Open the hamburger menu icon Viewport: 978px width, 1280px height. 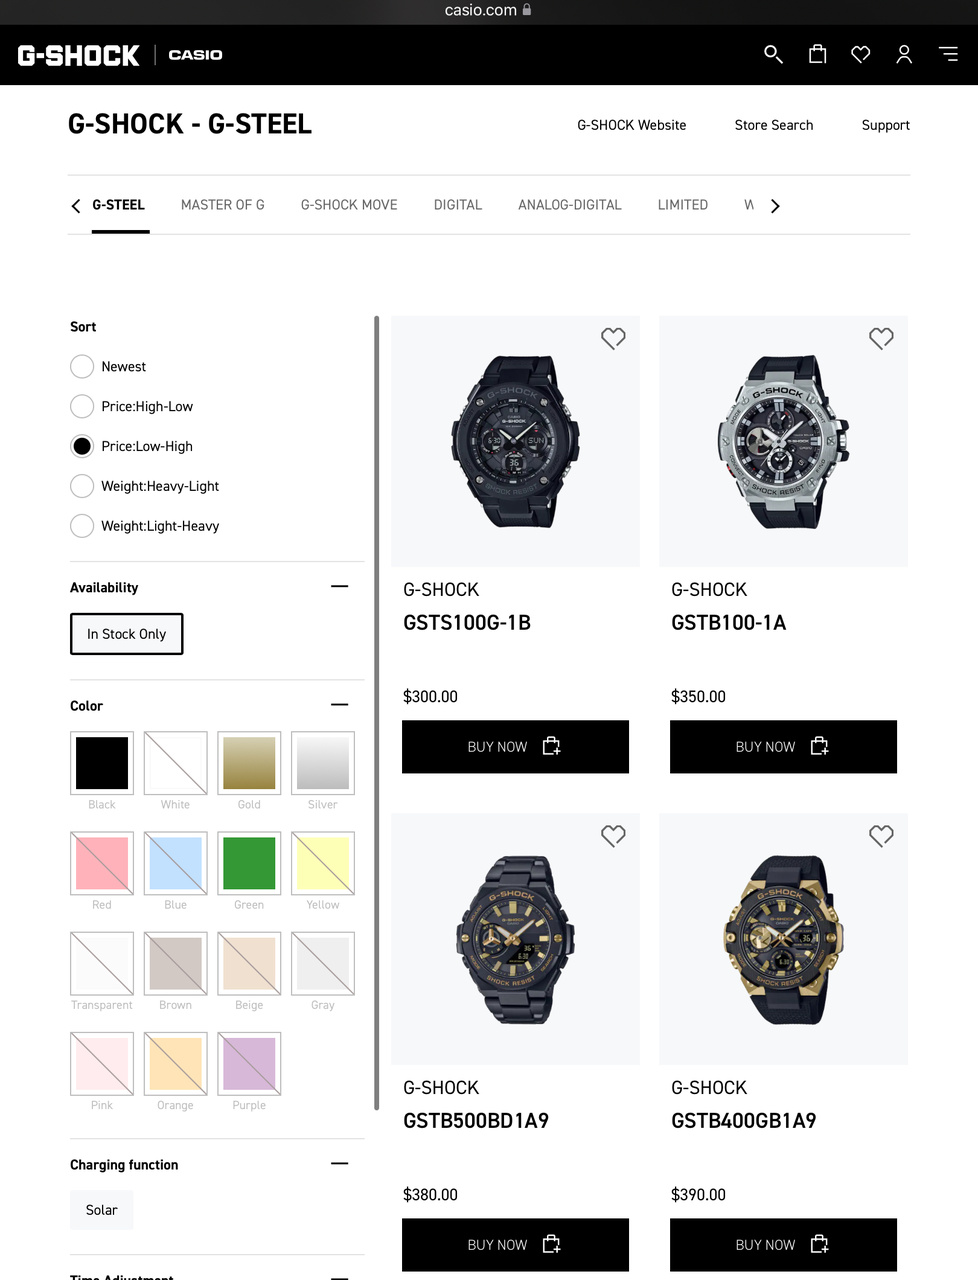pos(948,54)
